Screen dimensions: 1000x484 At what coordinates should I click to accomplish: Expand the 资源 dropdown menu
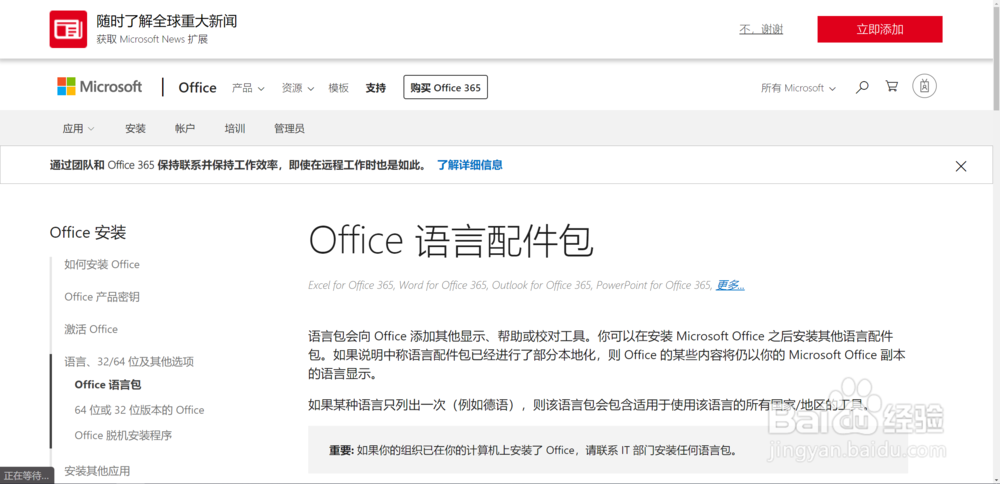click(298, 88)
